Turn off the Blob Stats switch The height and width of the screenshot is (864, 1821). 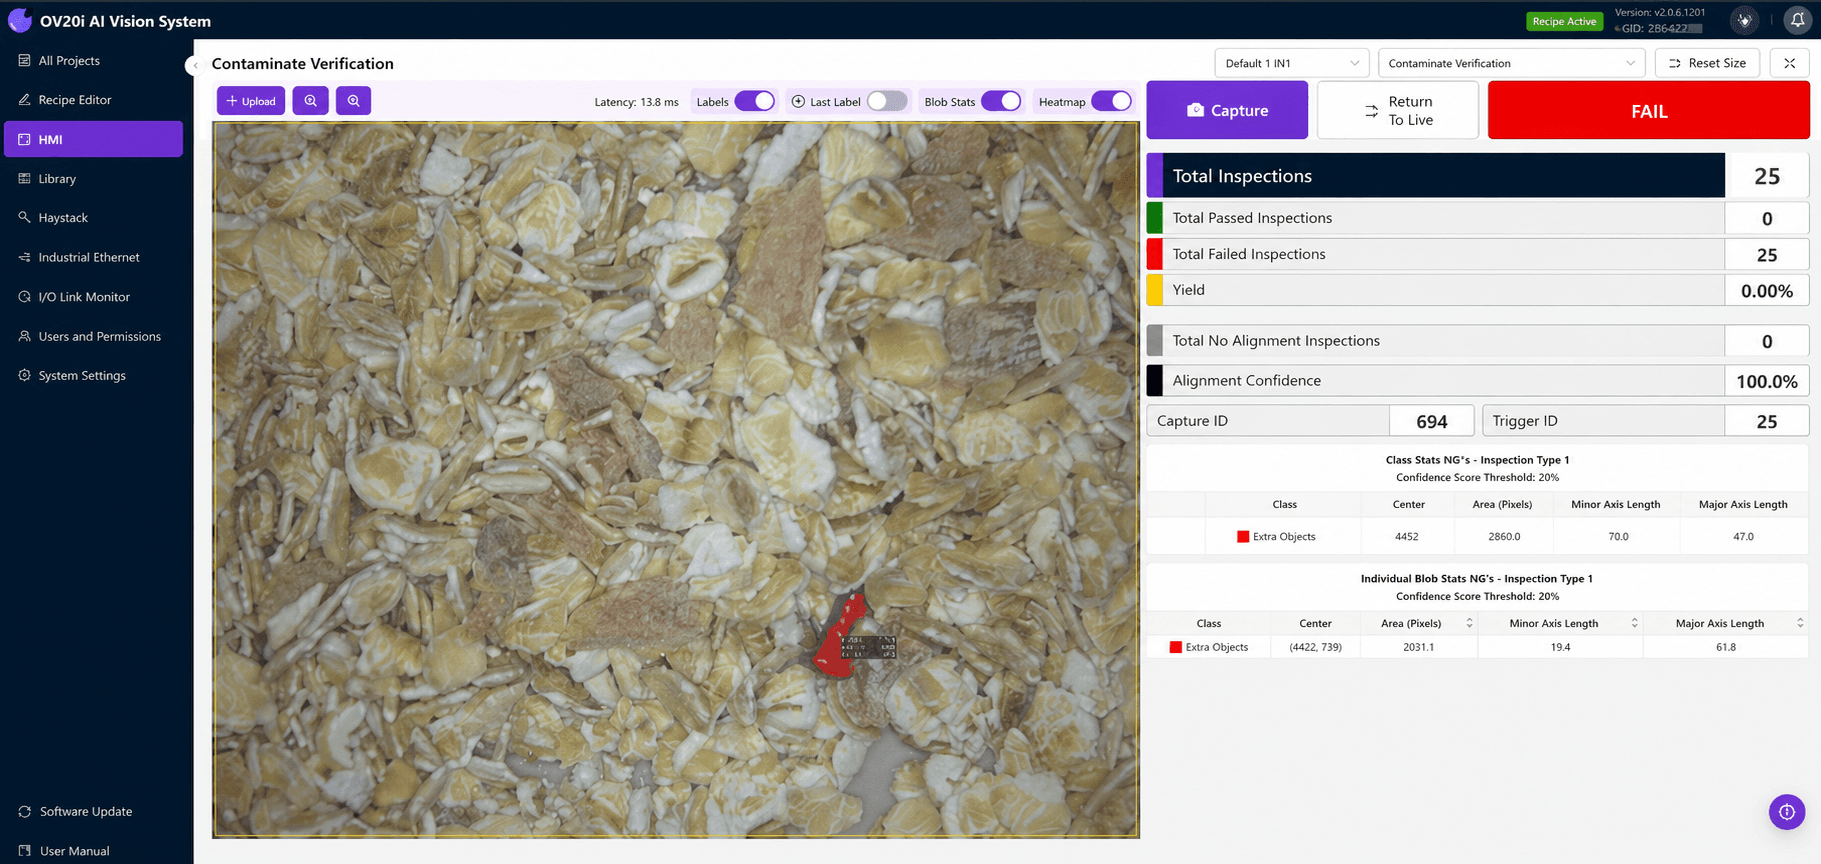tap(1001, 101)
